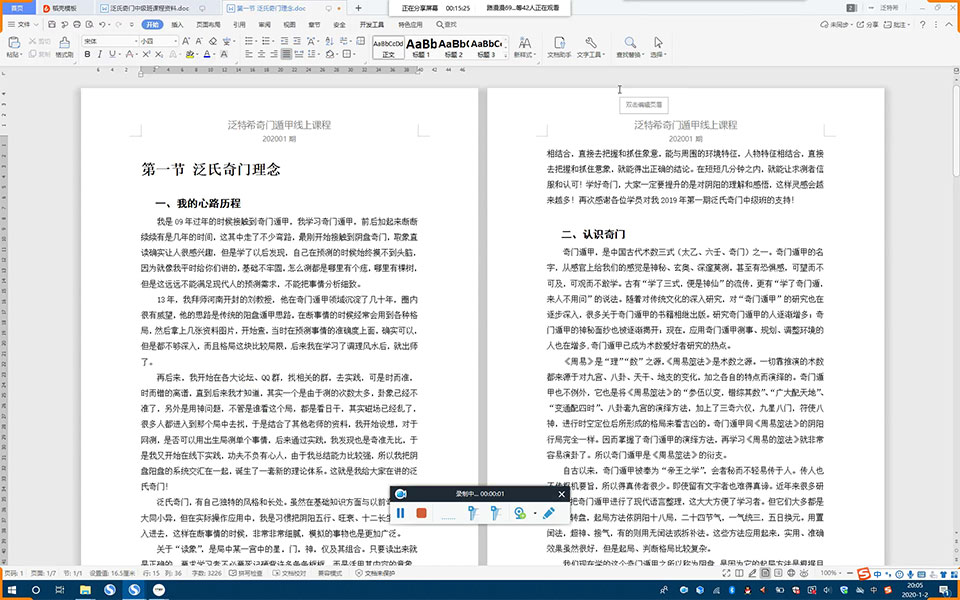960x600 pixels.
Task: Toggle Justify alignment button
Action: pyautogui.click(x=286, y=54)
